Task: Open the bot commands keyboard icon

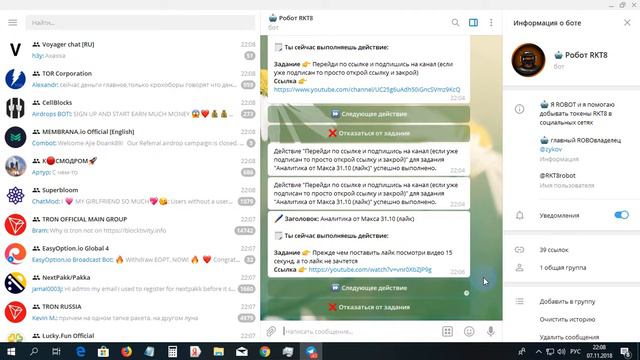Action: 447,331
